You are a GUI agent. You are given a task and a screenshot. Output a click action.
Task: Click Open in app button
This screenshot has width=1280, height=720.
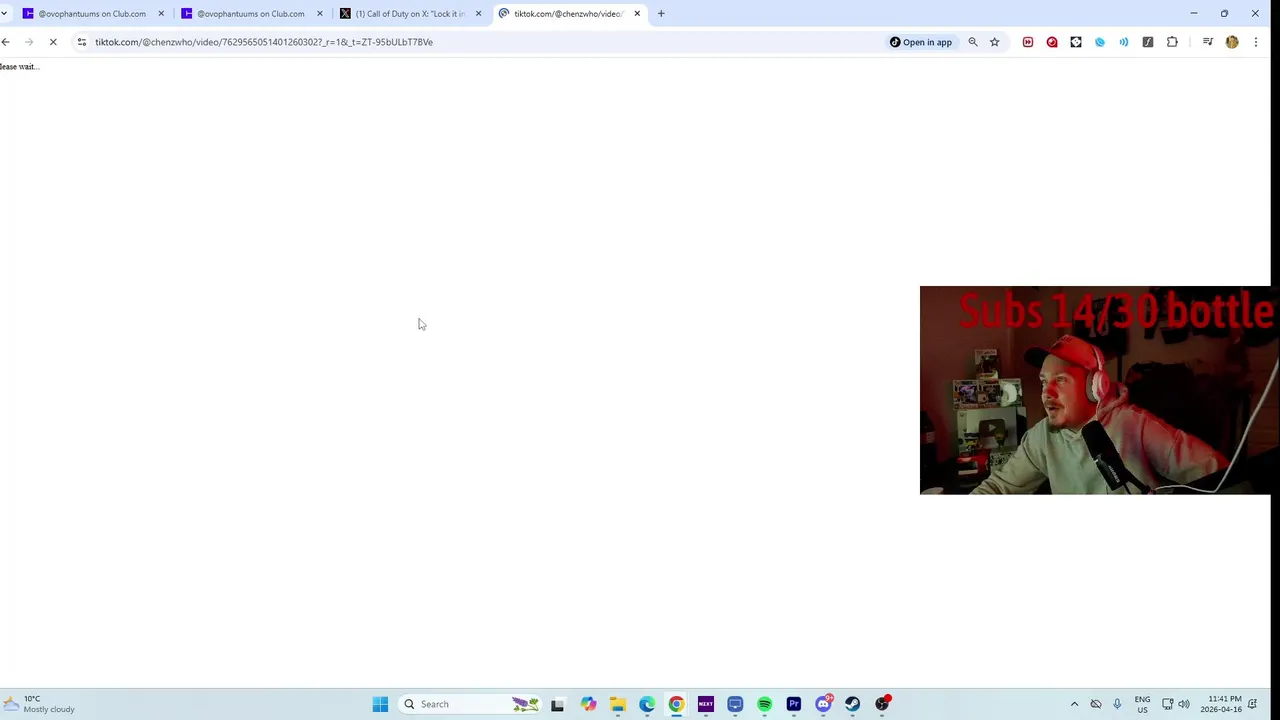click(921, 42)
